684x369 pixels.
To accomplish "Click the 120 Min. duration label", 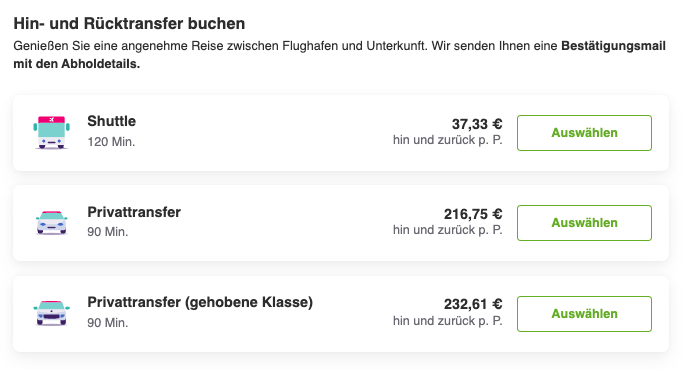I will 111,142.
